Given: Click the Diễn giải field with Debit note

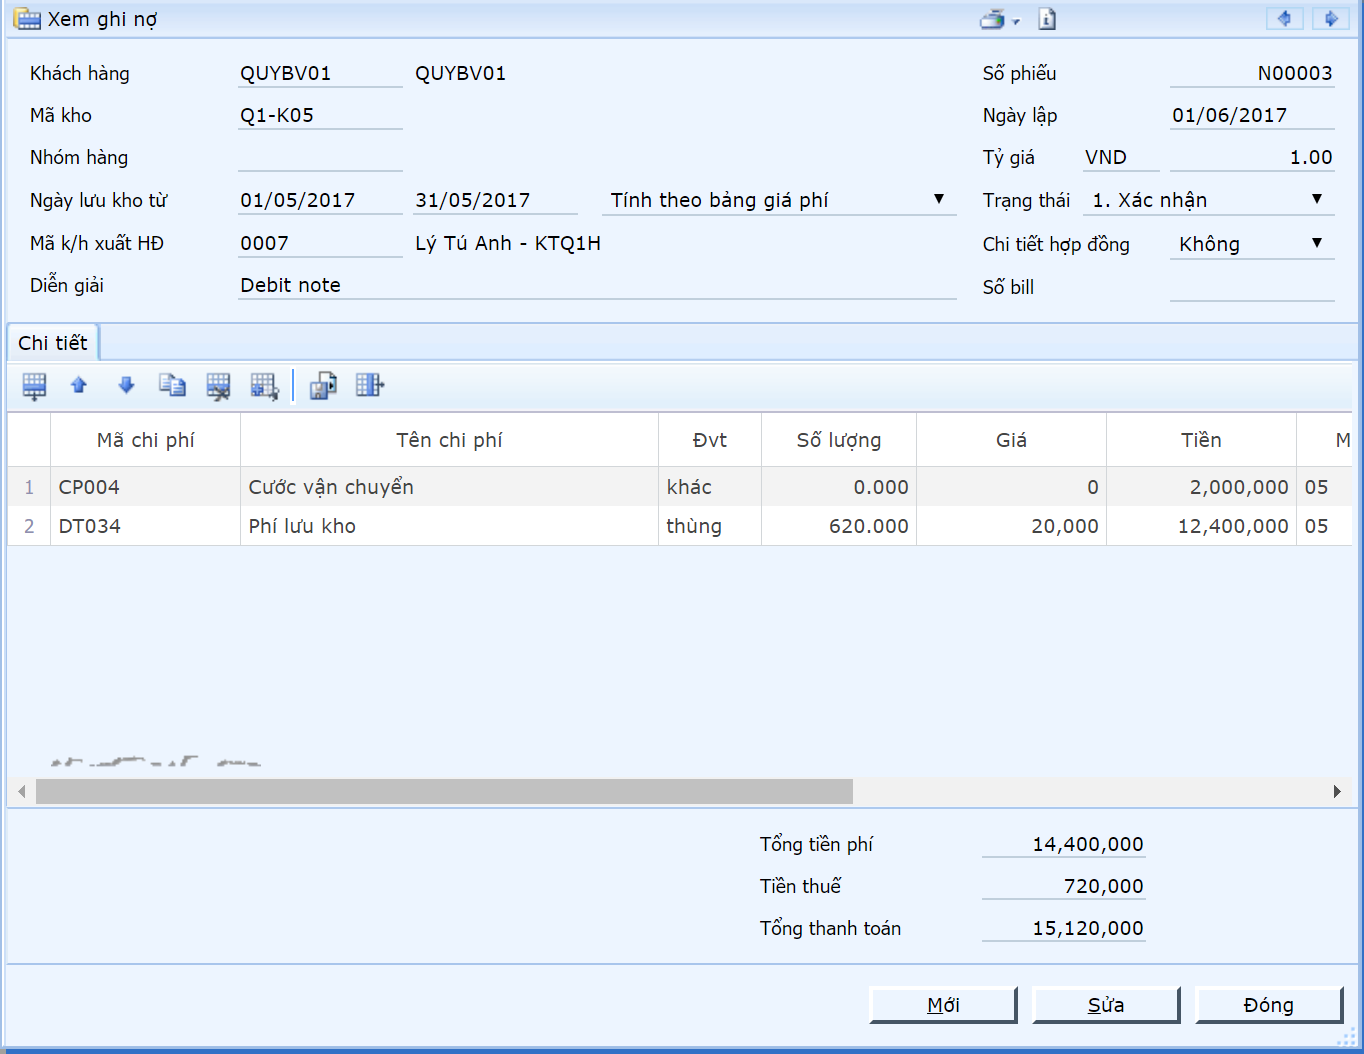Looking at the screenshot, I should click(596, 286).
